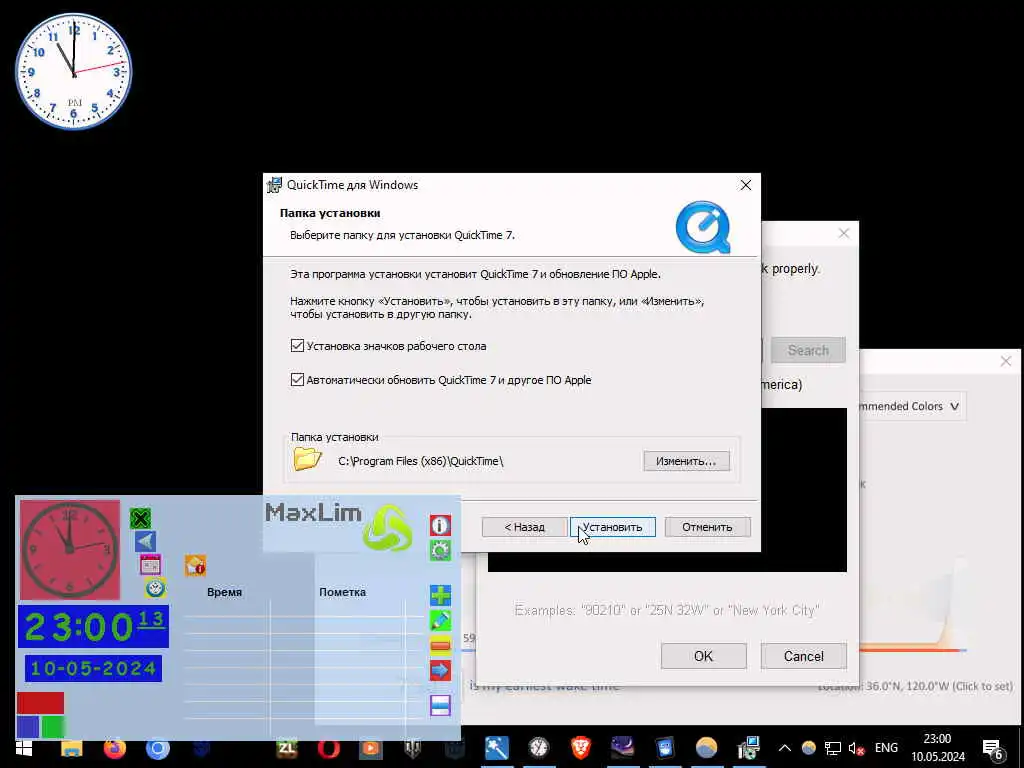Click the red info icon in MaxLim
The height and width of the screenshot is (768, 1024).
click(440, 525)
